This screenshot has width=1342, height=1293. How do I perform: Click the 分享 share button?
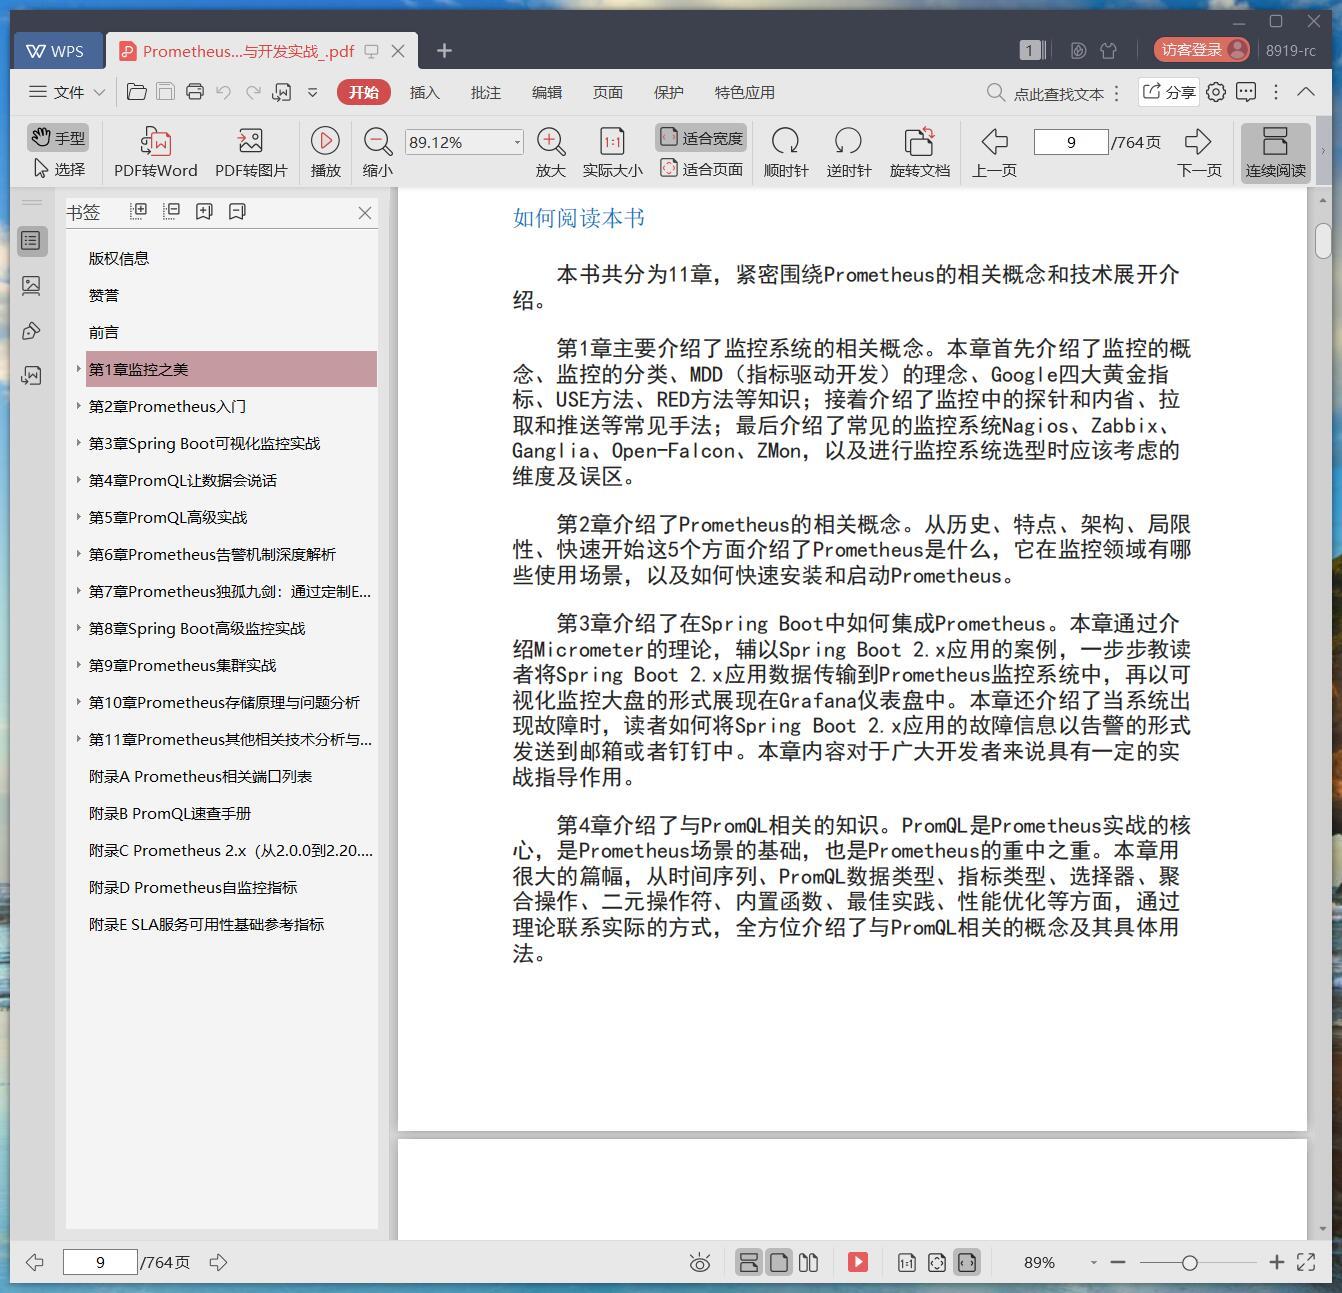pos(1169,92)
